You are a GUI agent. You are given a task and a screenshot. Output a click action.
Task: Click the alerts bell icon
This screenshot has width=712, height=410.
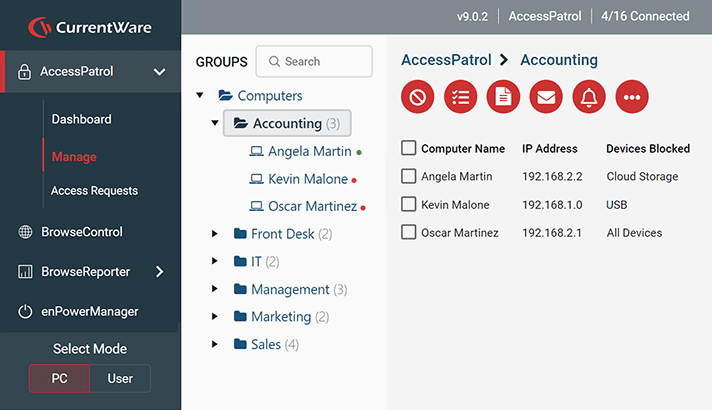589,97
